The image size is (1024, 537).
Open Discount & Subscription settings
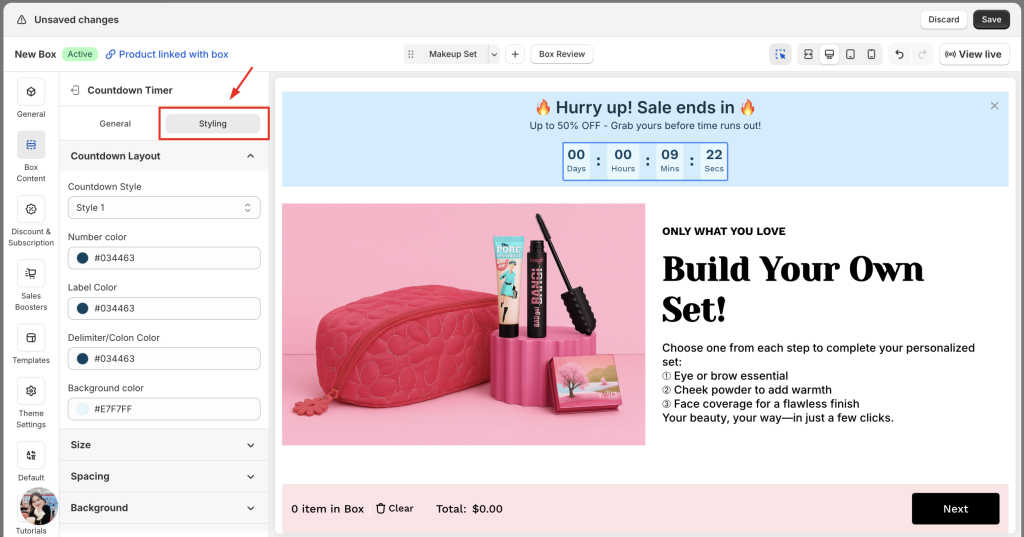(31, 210)
